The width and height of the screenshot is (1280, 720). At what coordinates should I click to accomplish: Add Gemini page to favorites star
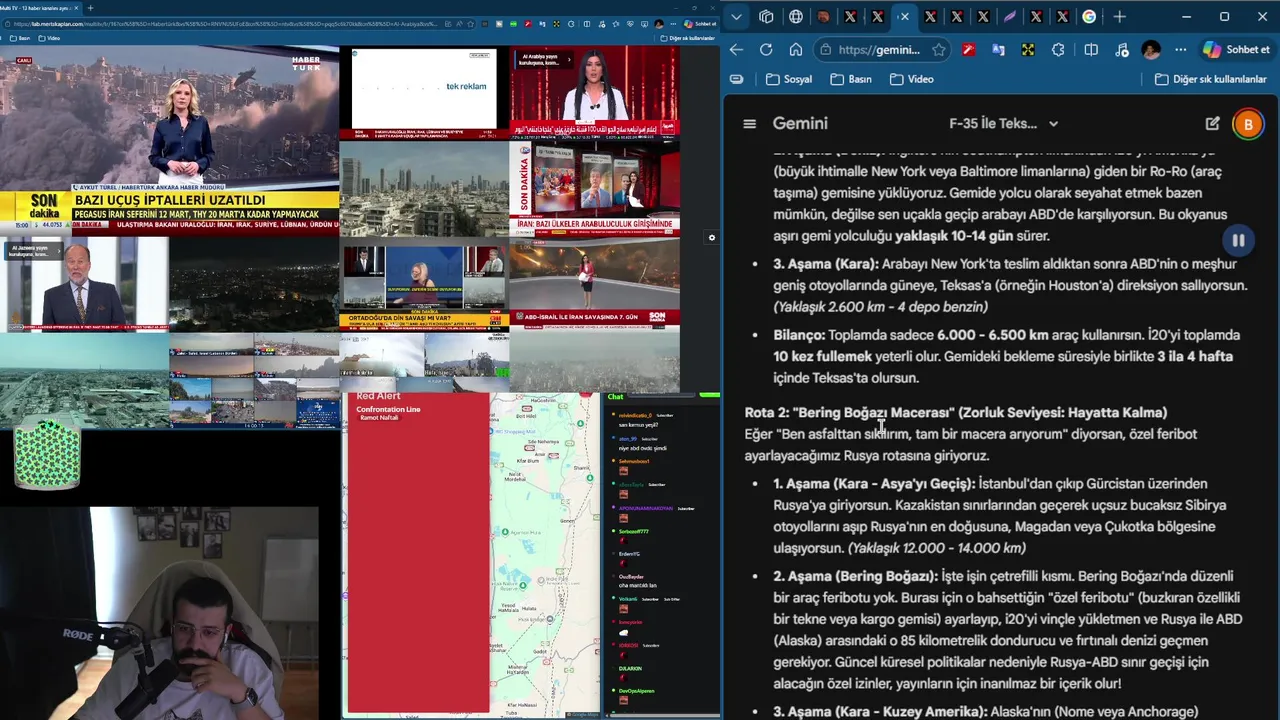(939, 49)
